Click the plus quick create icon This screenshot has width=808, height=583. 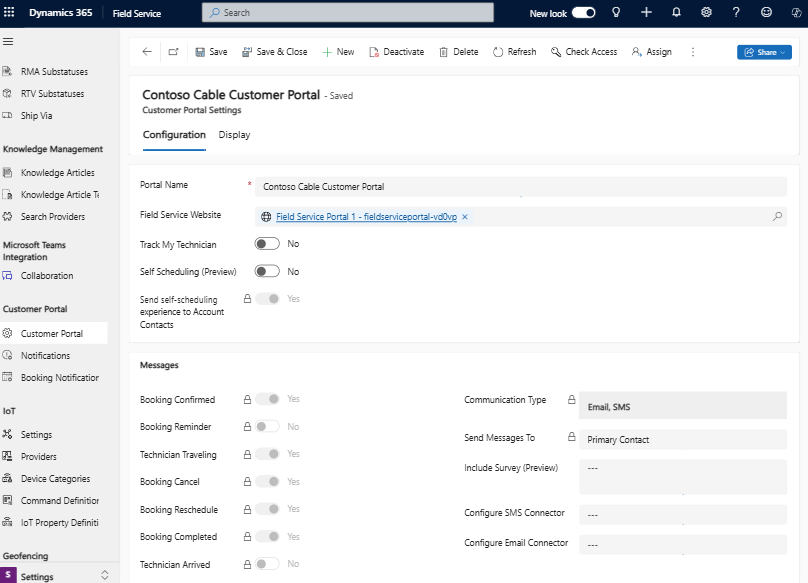[646, 13]
